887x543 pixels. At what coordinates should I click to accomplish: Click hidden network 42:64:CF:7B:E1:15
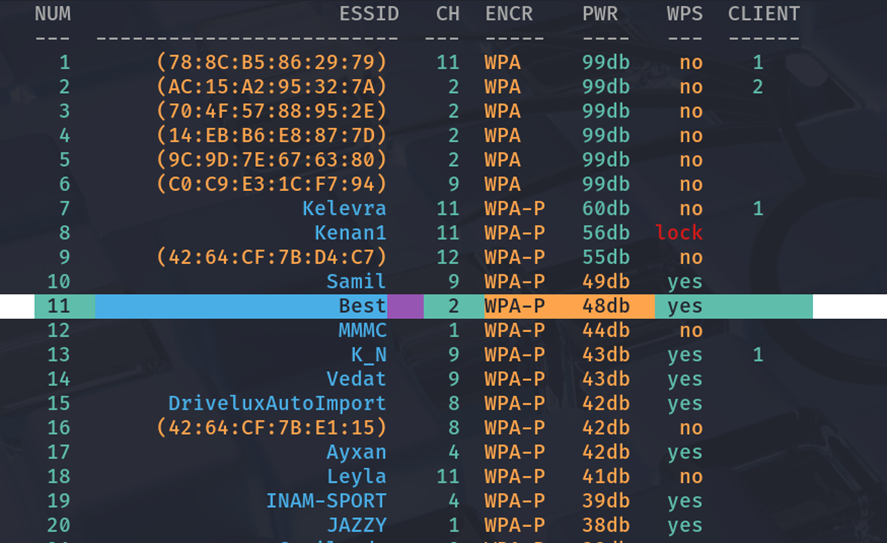point(271,428)
